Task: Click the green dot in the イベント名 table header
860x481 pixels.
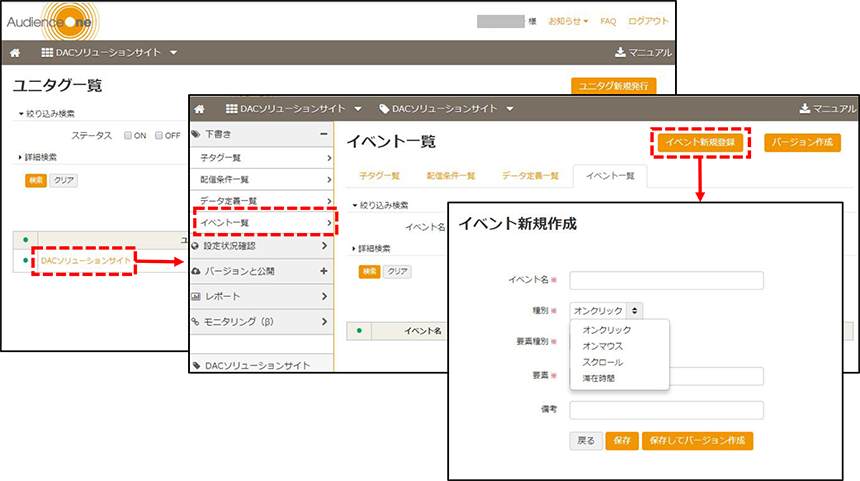Action: coord(359,331)
